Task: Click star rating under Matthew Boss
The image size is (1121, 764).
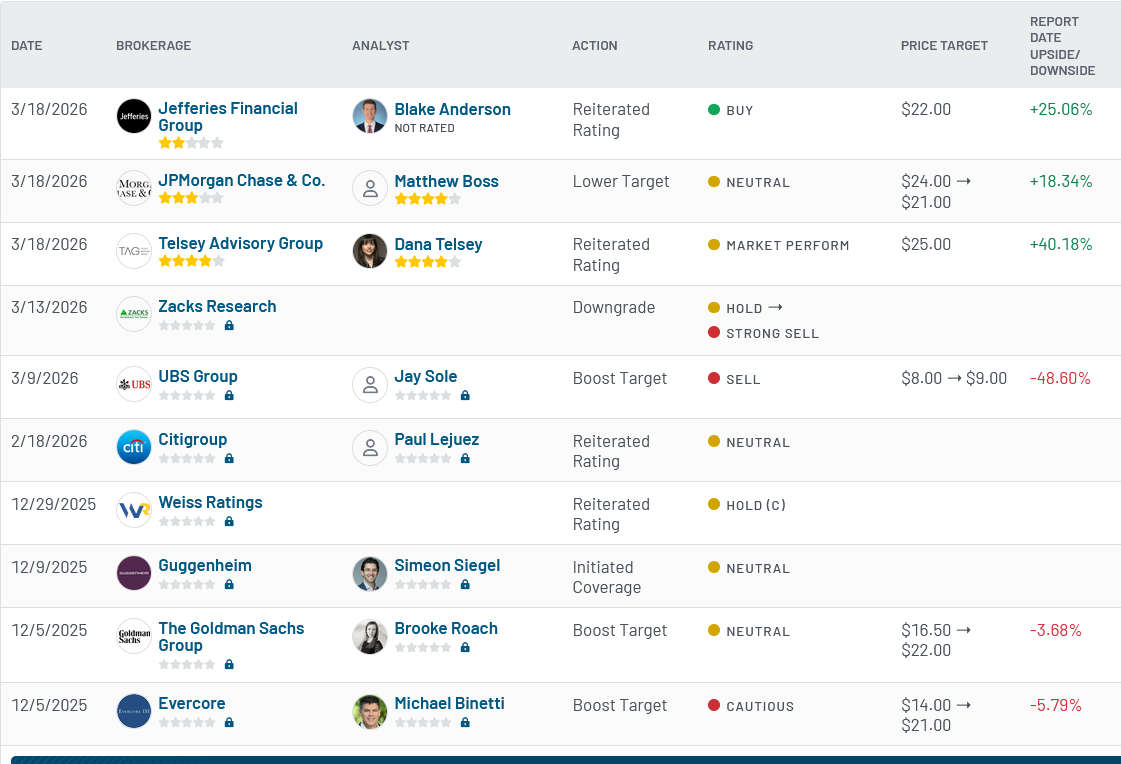Action: (x=428, y=199)
